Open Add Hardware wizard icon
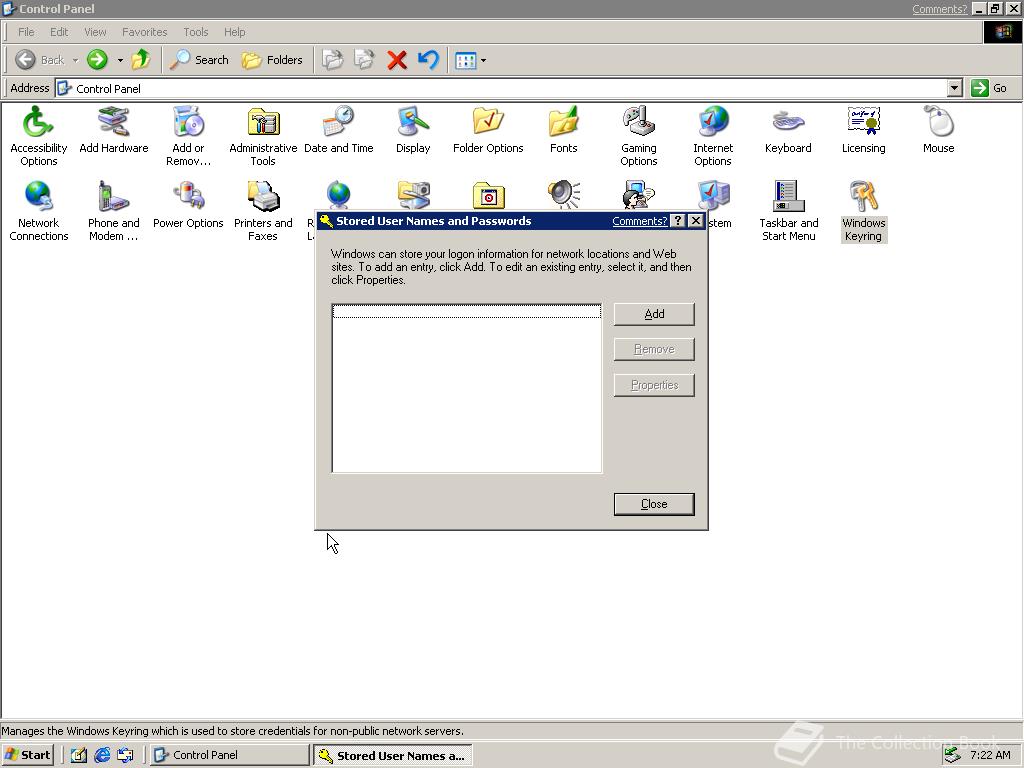Screen dimensions: 1024x768 point(114,130)
